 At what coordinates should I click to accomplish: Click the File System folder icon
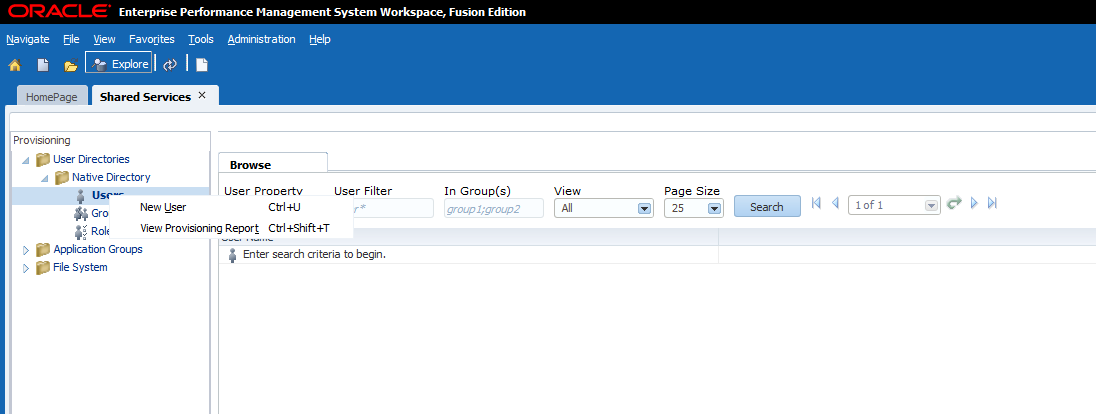[43, 267]
